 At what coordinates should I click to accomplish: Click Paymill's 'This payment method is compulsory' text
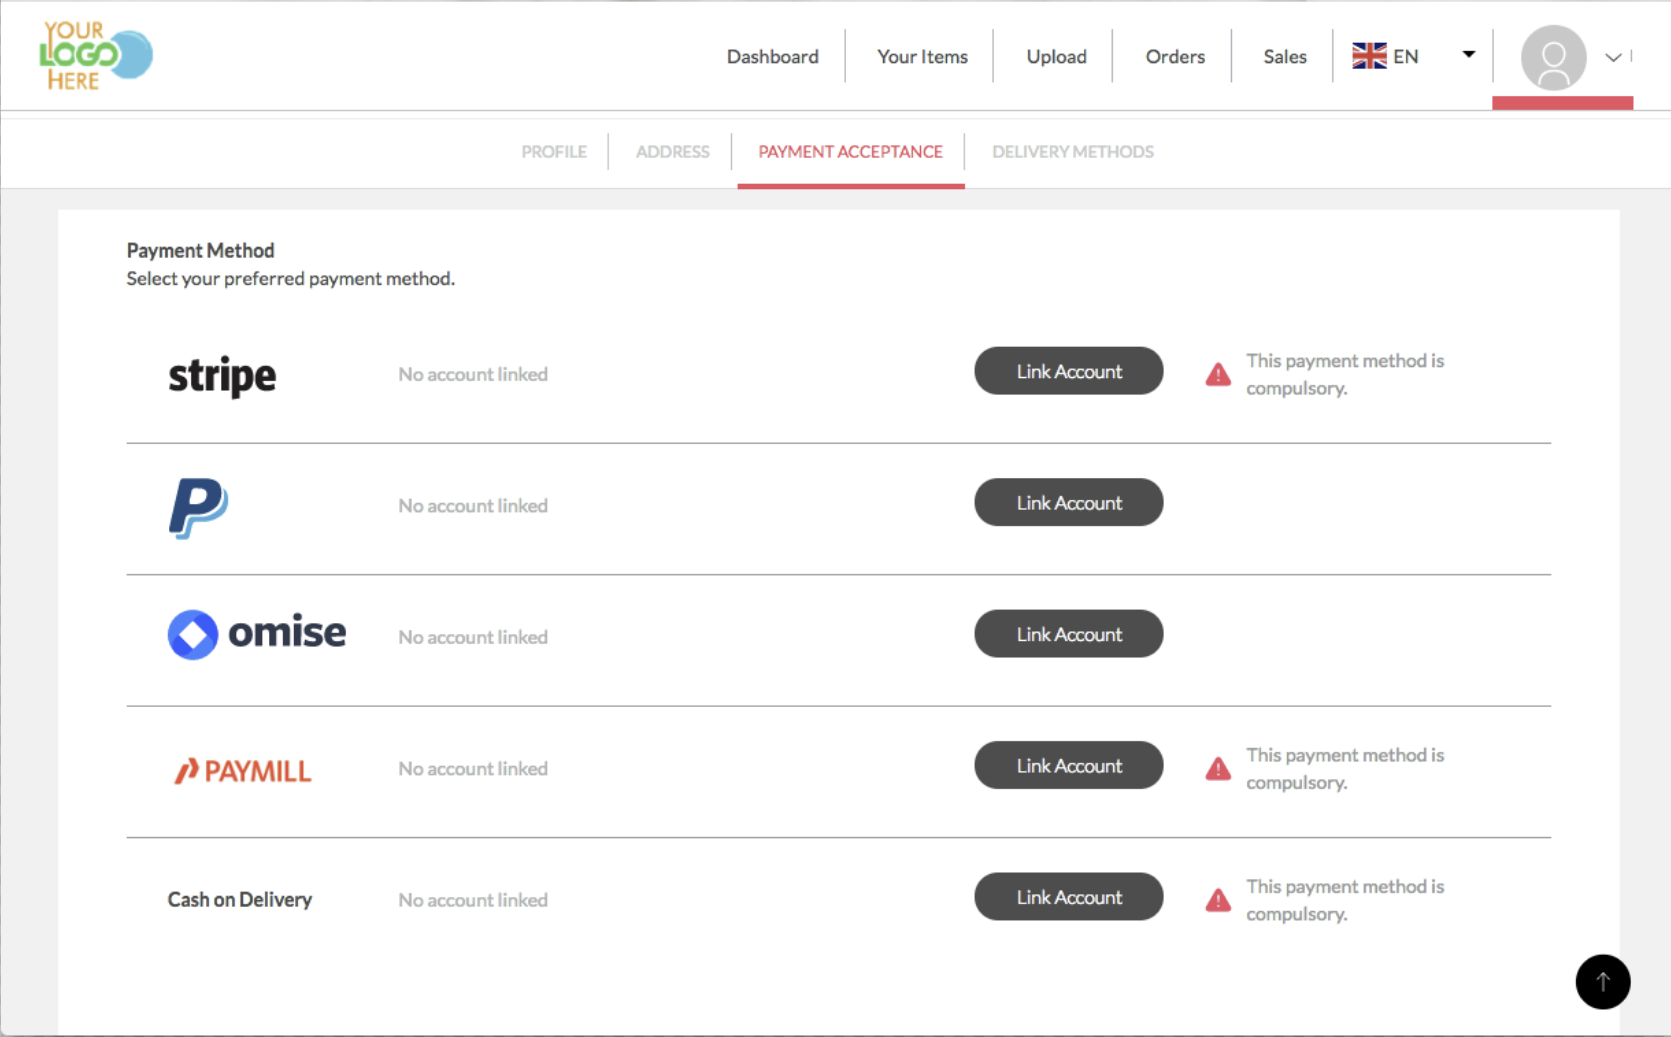1345,768
